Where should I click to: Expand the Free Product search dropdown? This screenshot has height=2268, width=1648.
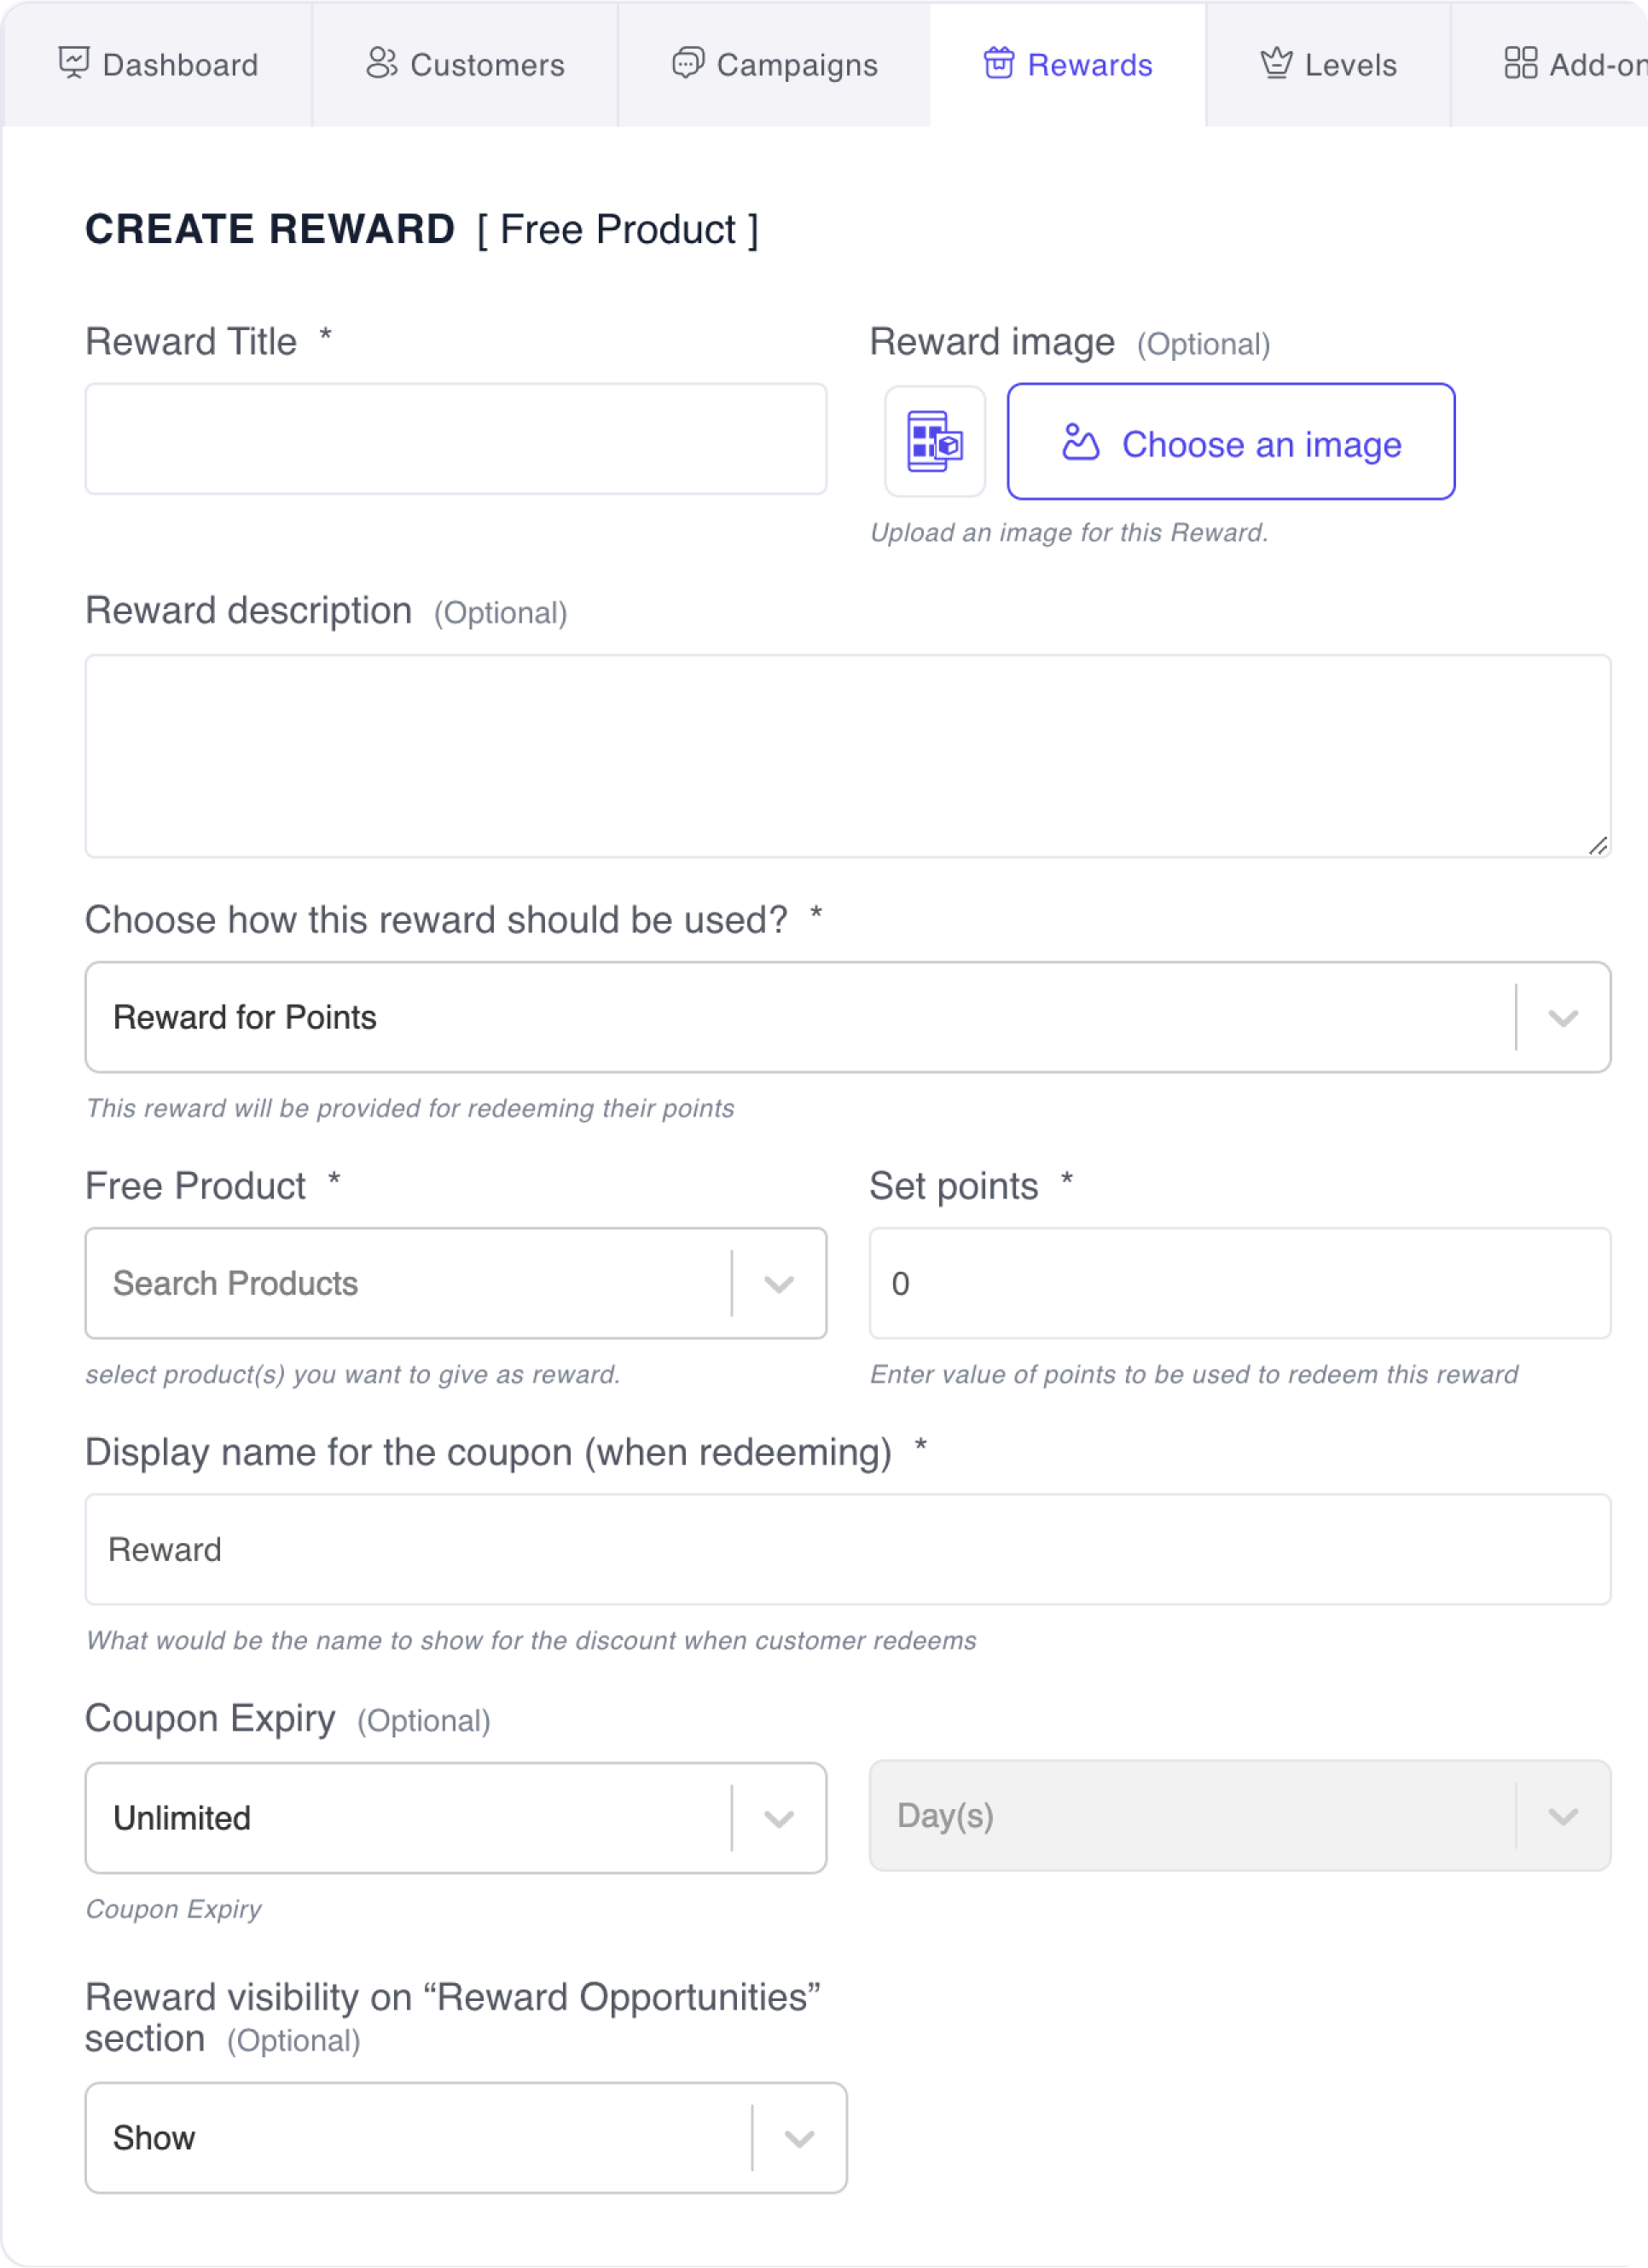point(781,1282)
